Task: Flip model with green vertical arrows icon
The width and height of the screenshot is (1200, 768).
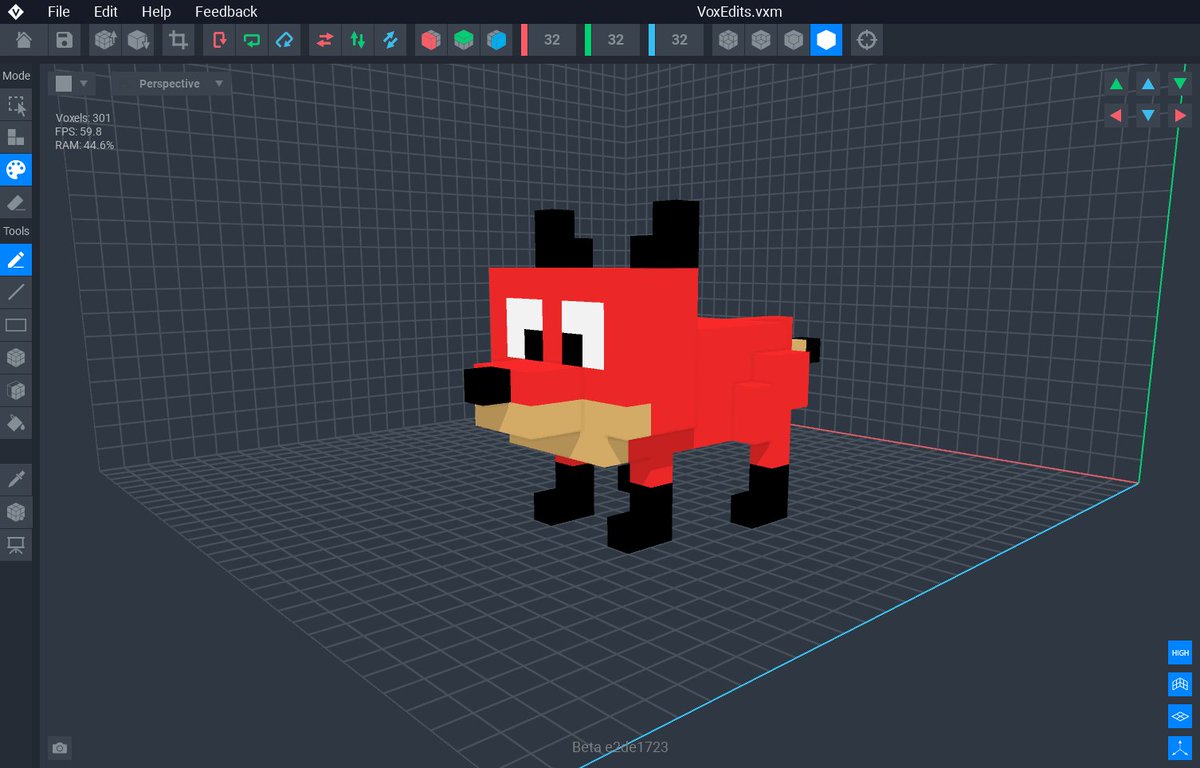Action: point(357,41)
